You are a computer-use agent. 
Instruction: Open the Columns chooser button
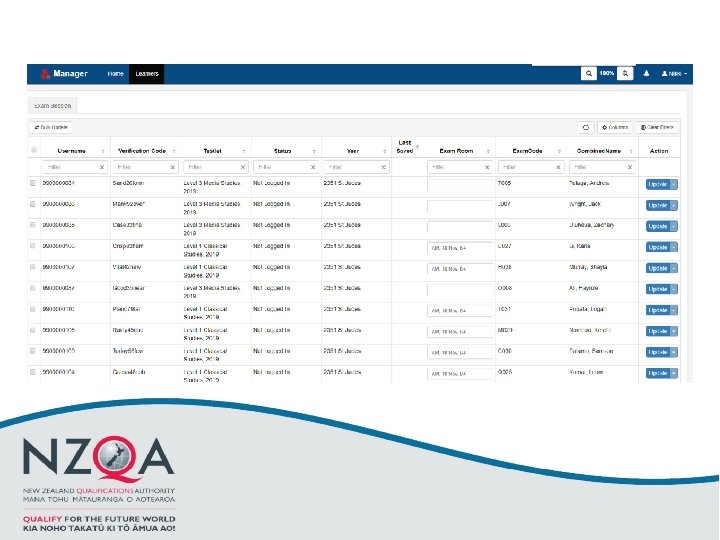(615, 127)
